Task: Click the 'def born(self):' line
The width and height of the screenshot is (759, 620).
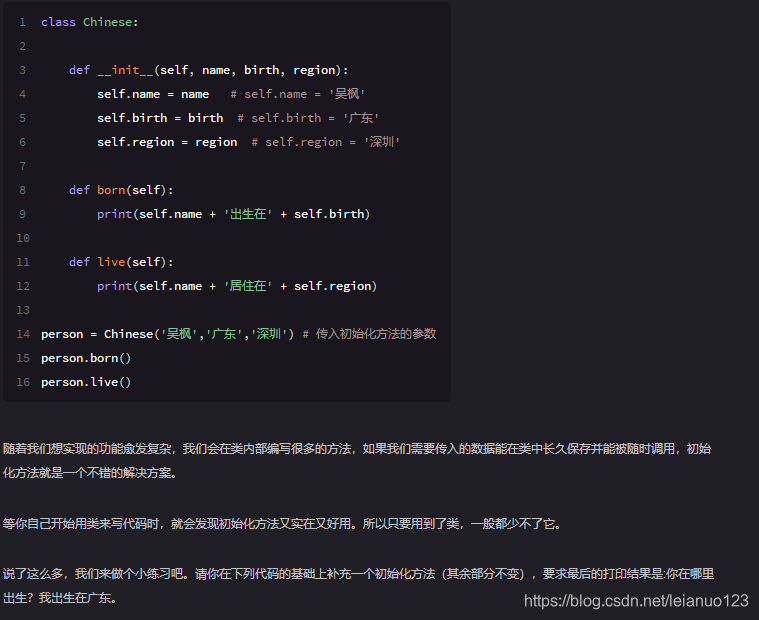Action: click(121, 190)
